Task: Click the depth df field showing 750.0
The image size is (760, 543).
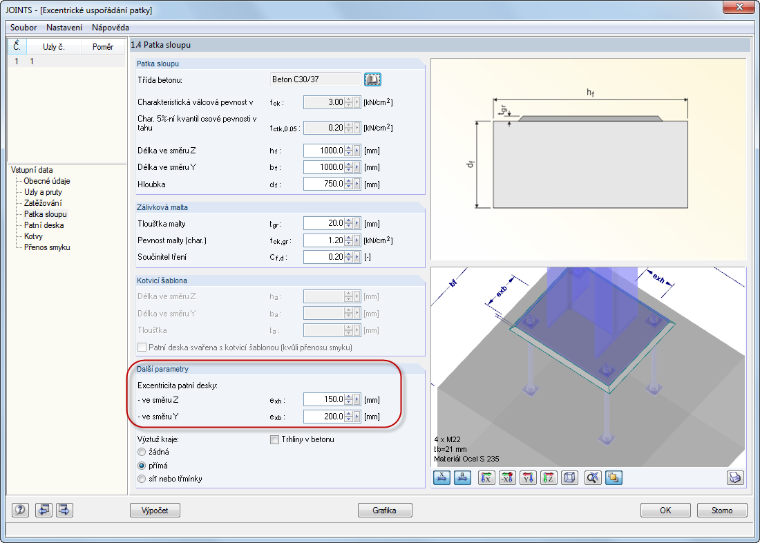Action: (324, 184)
